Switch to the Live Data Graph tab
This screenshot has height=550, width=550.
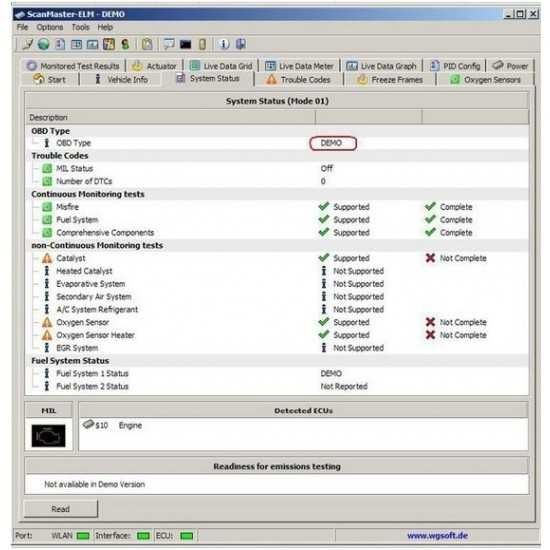point(381,66)
